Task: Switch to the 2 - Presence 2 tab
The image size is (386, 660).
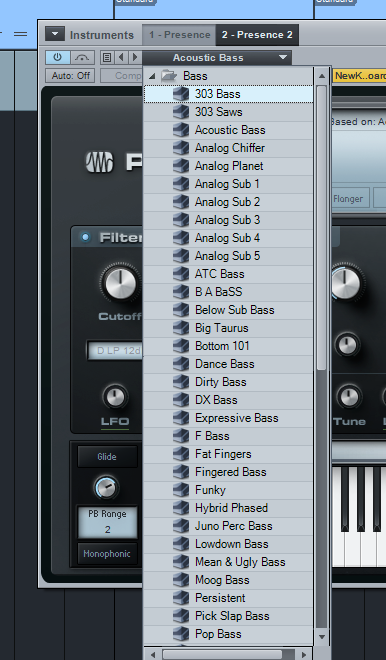Action: click(x=257, y=35)
